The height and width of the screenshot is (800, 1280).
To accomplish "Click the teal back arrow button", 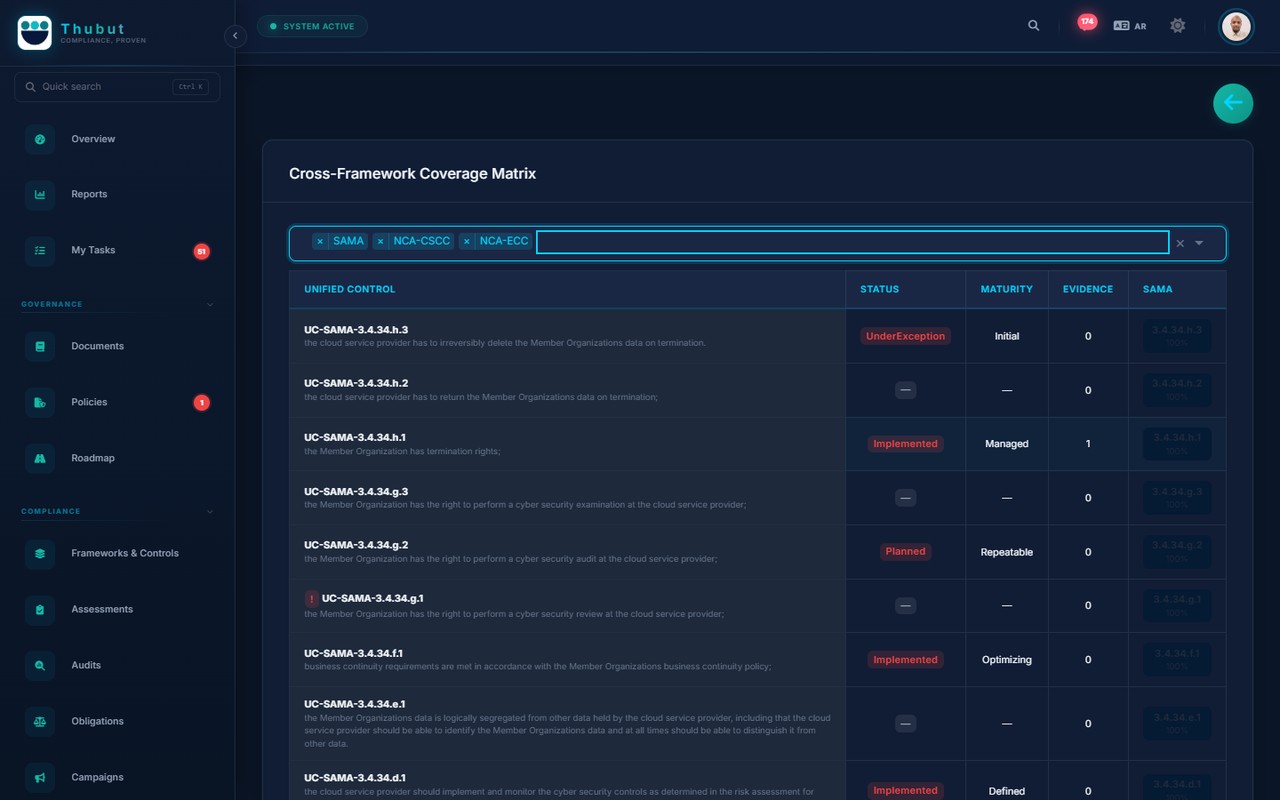I will [1233, 103].
